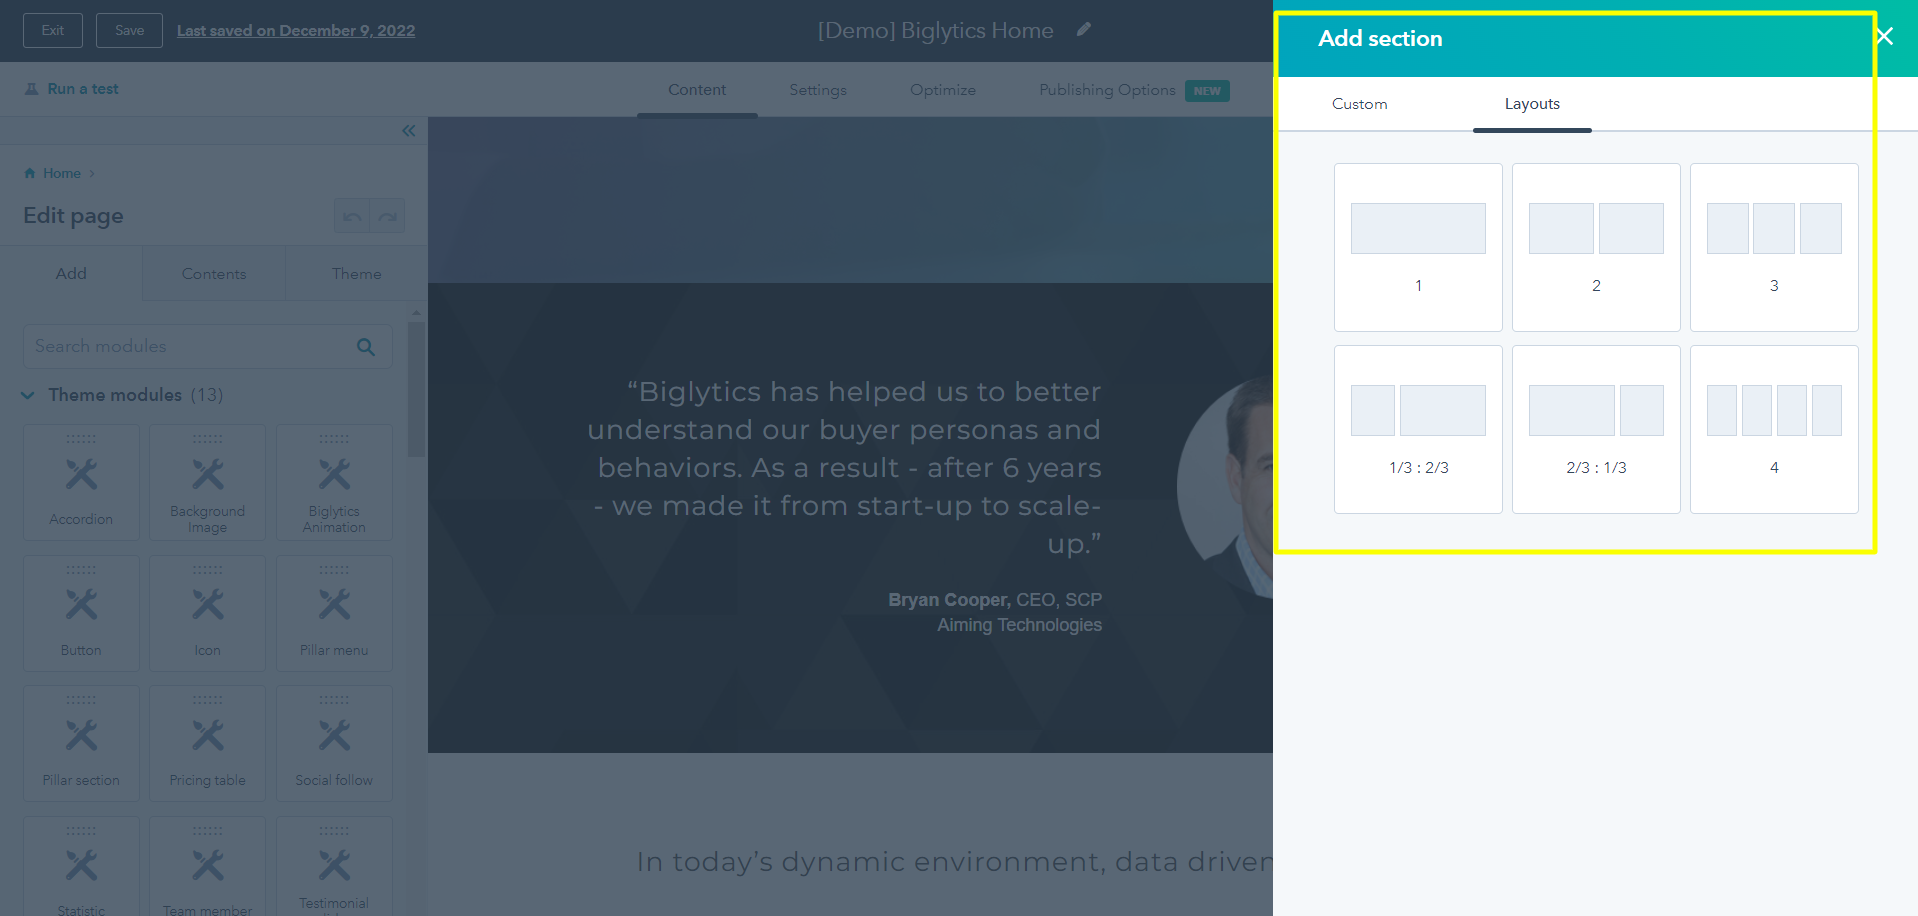The width and height of the screenshot is (1918, 916).
Task: Click the undo arrow icon
Action: click(351, 216)
